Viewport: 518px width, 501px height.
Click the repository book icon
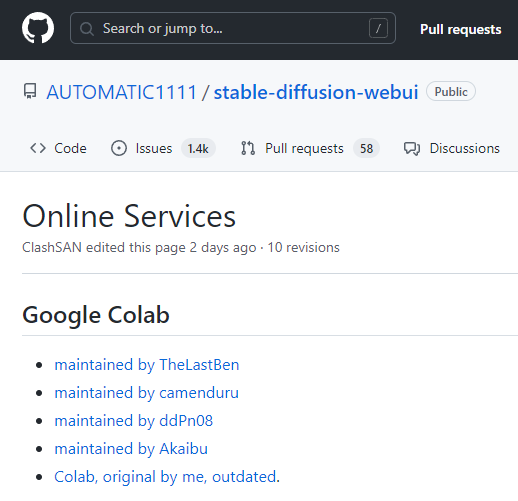[30, 91]
